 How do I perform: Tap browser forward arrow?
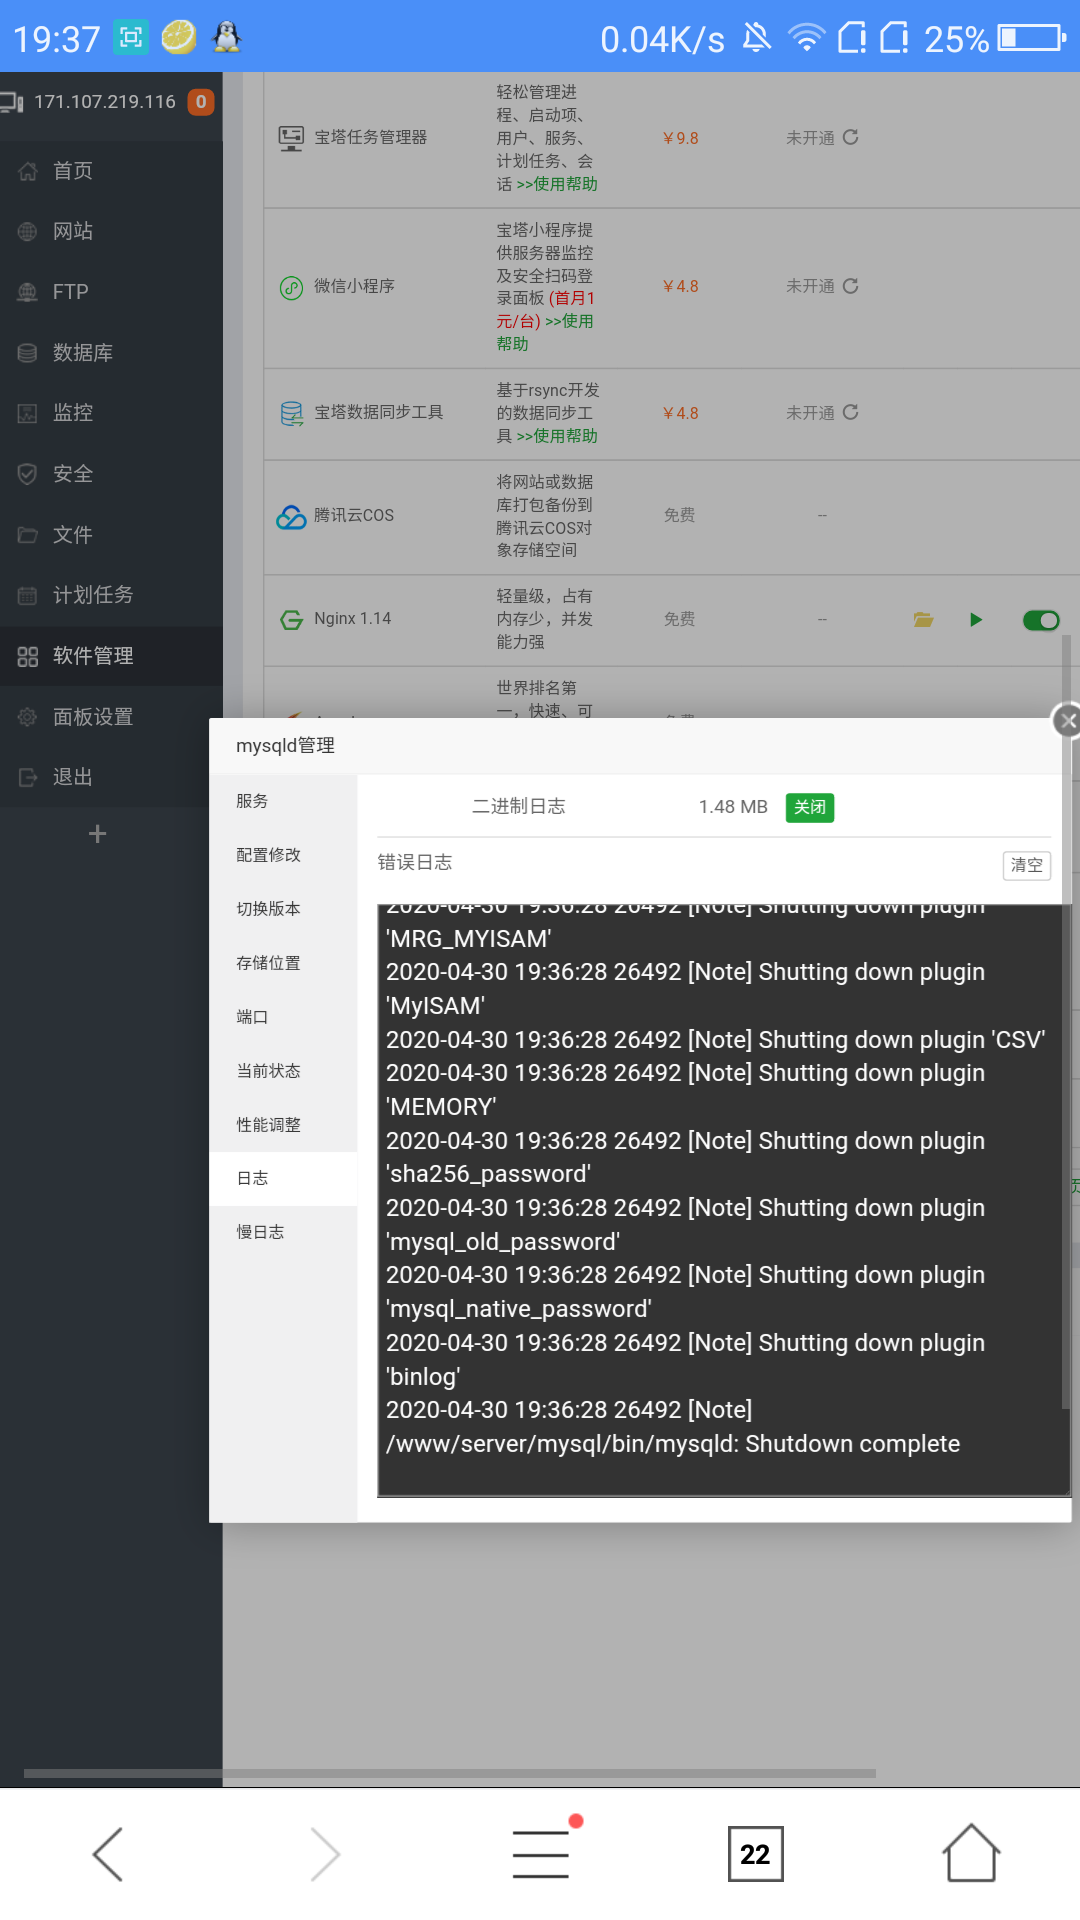324,1854
